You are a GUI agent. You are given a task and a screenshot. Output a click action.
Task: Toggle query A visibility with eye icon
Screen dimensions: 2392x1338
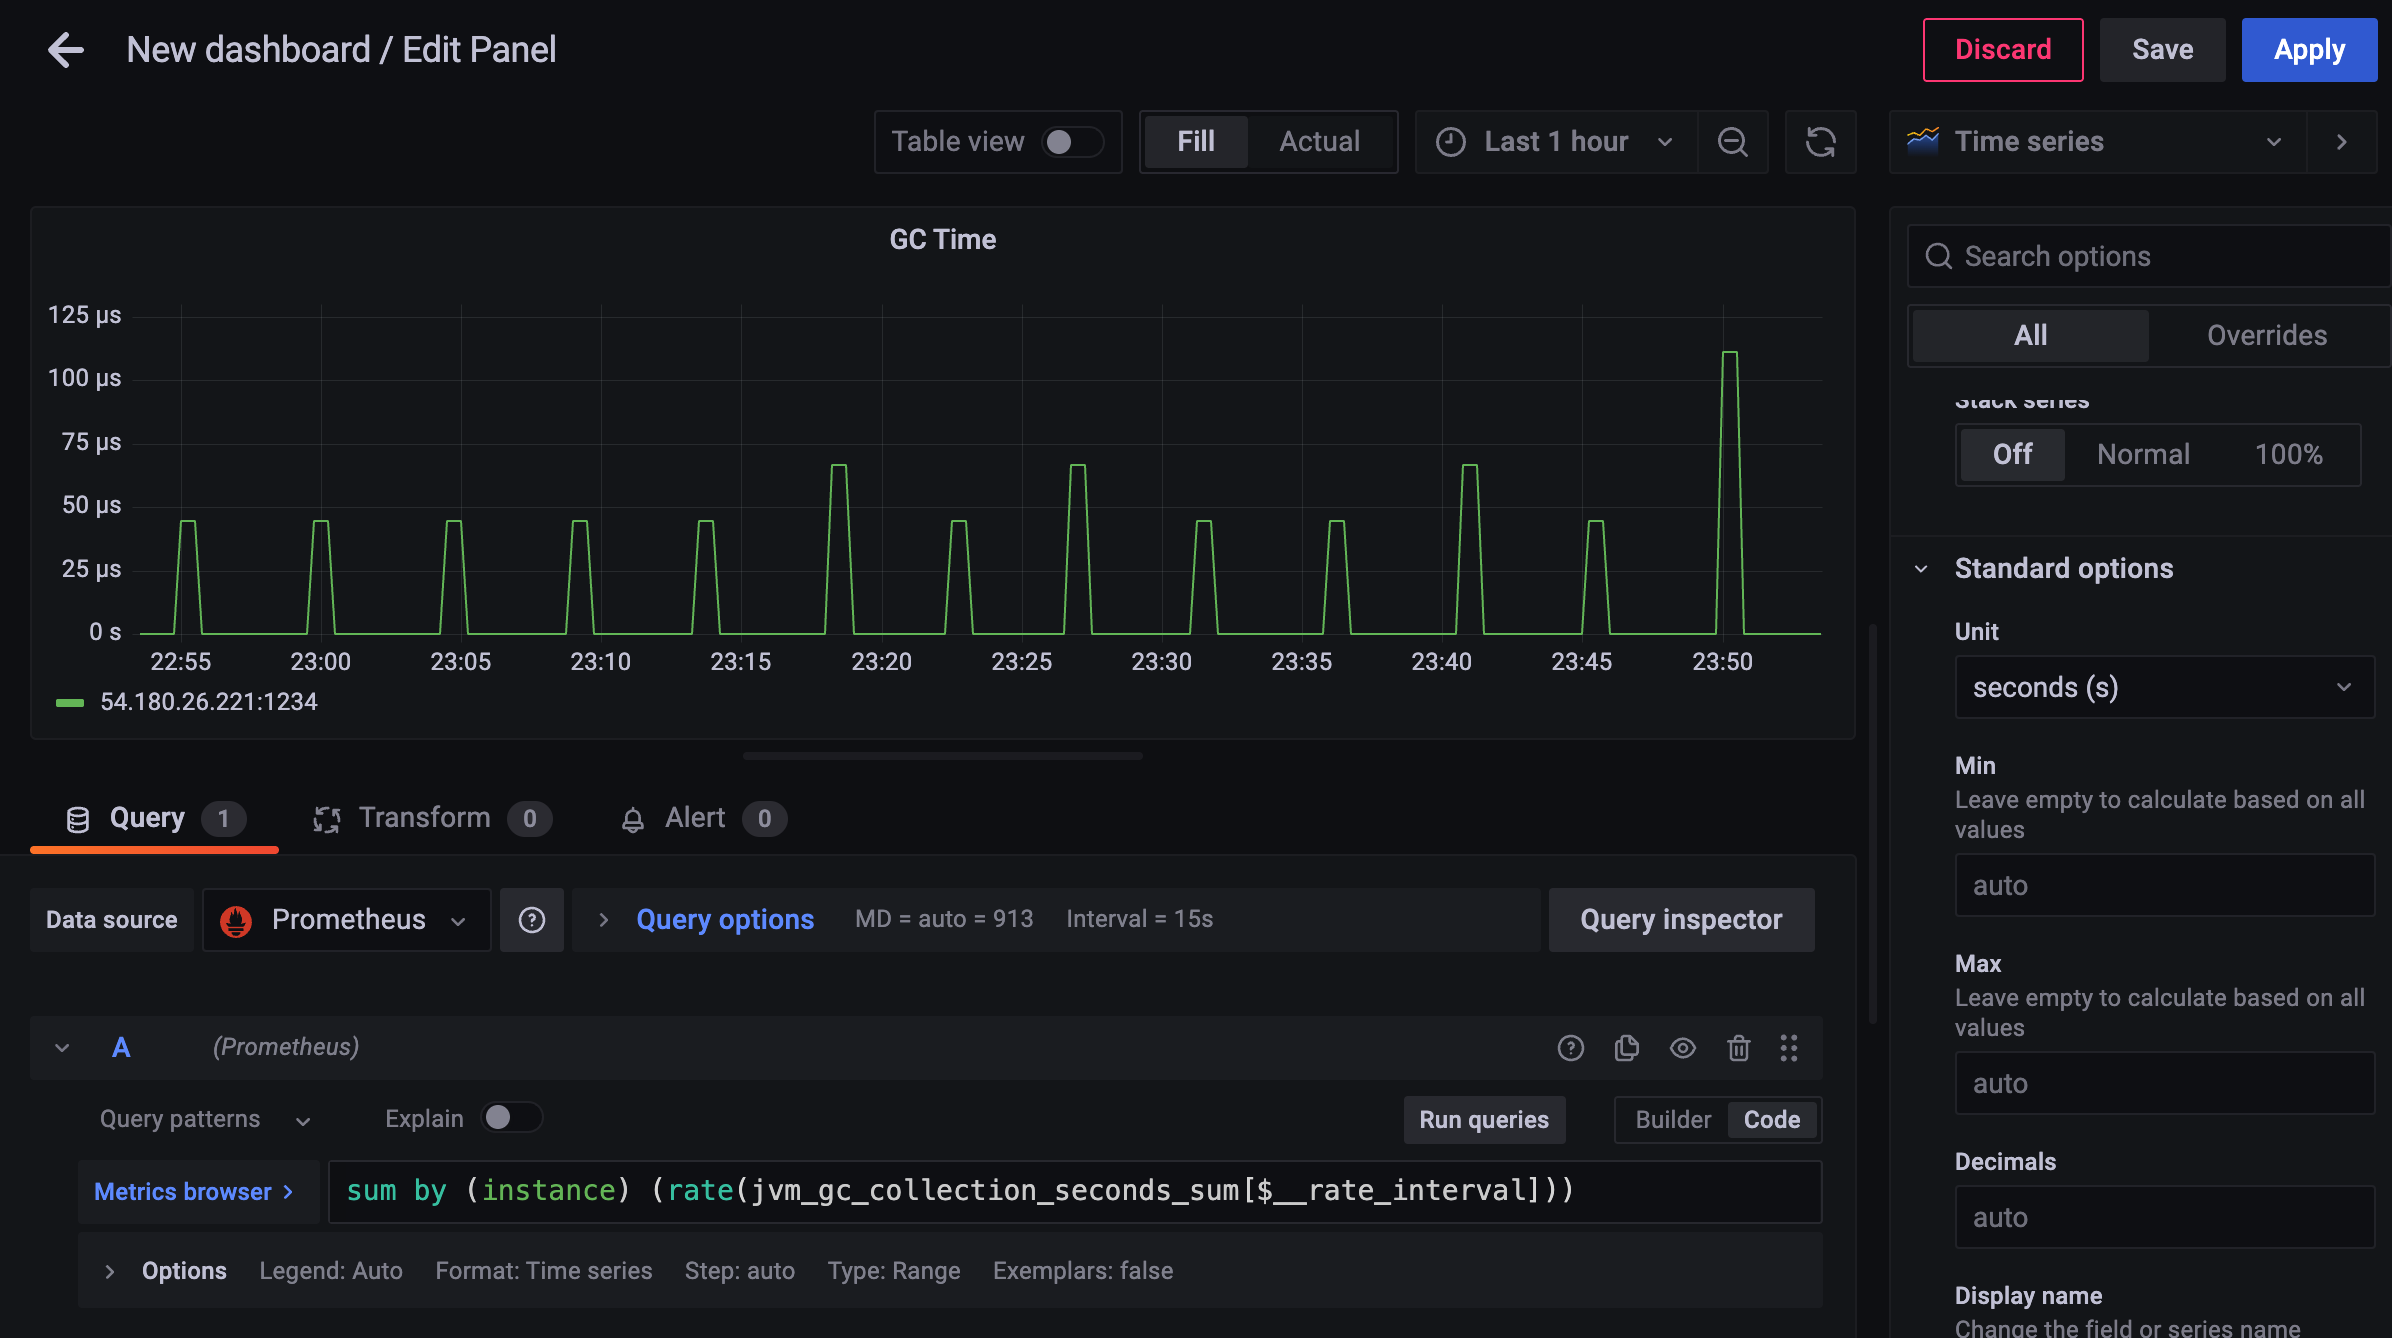(1683, 1048)
